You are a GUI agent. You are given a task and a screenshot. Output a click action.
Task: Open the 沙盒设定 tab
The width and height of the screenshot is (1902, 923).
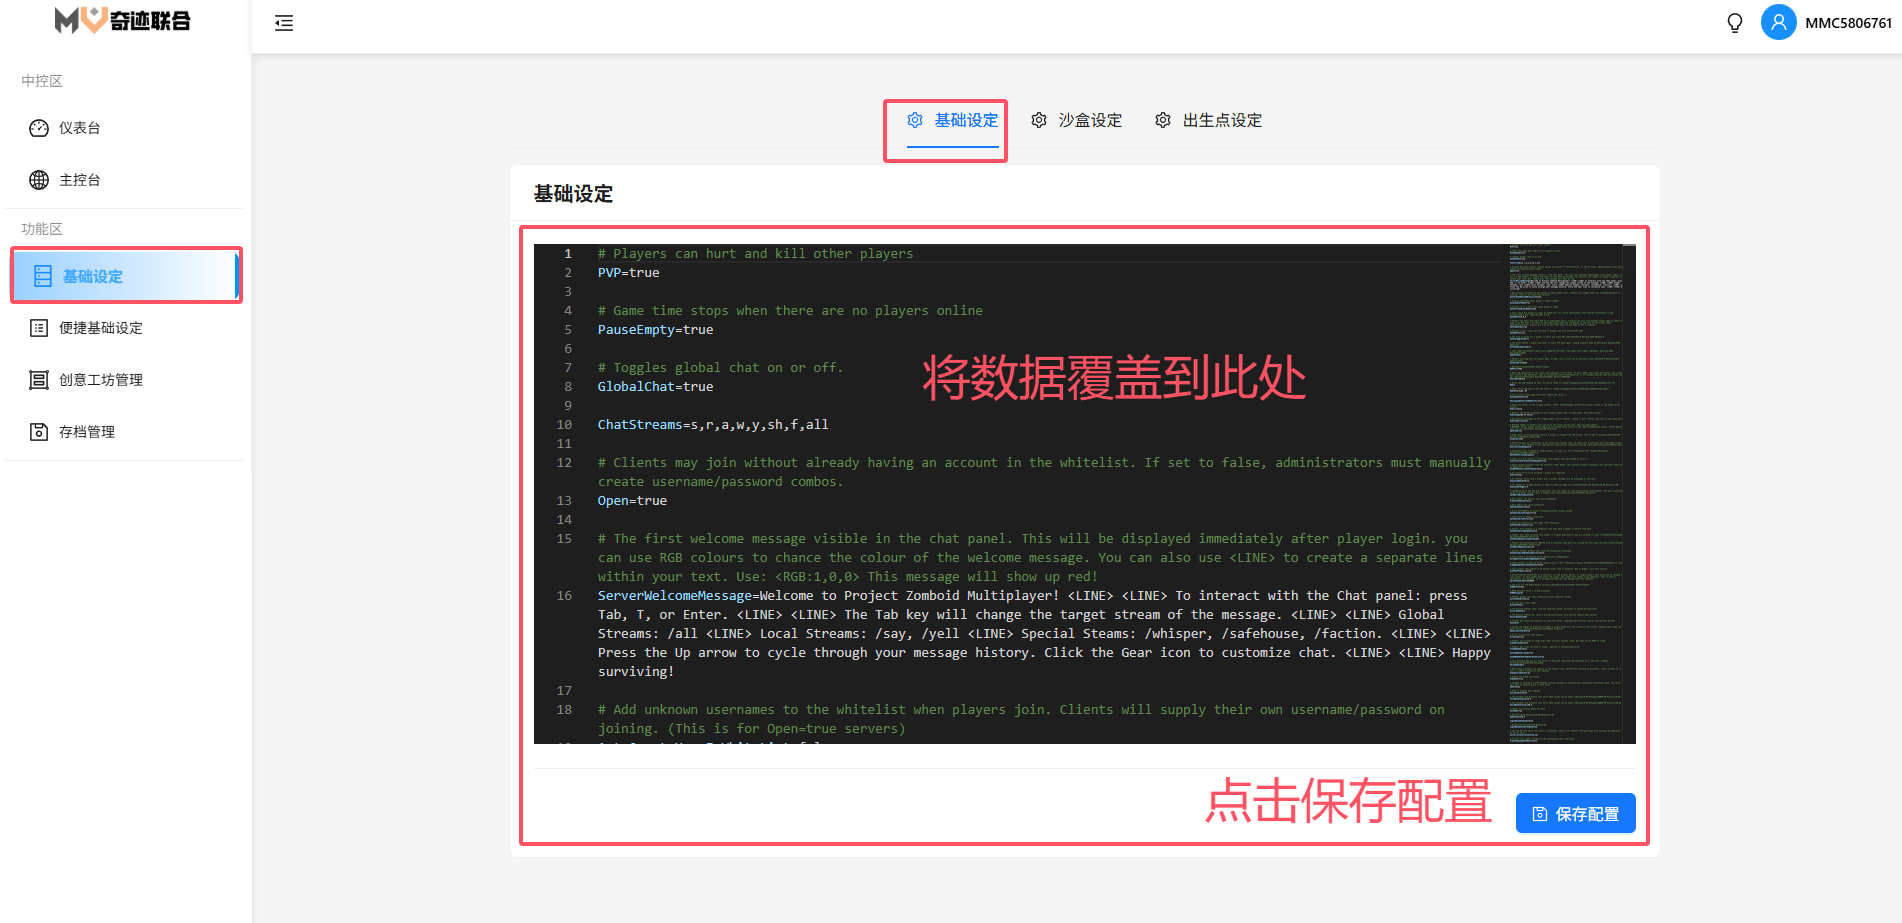click(x=1090, y=120)
